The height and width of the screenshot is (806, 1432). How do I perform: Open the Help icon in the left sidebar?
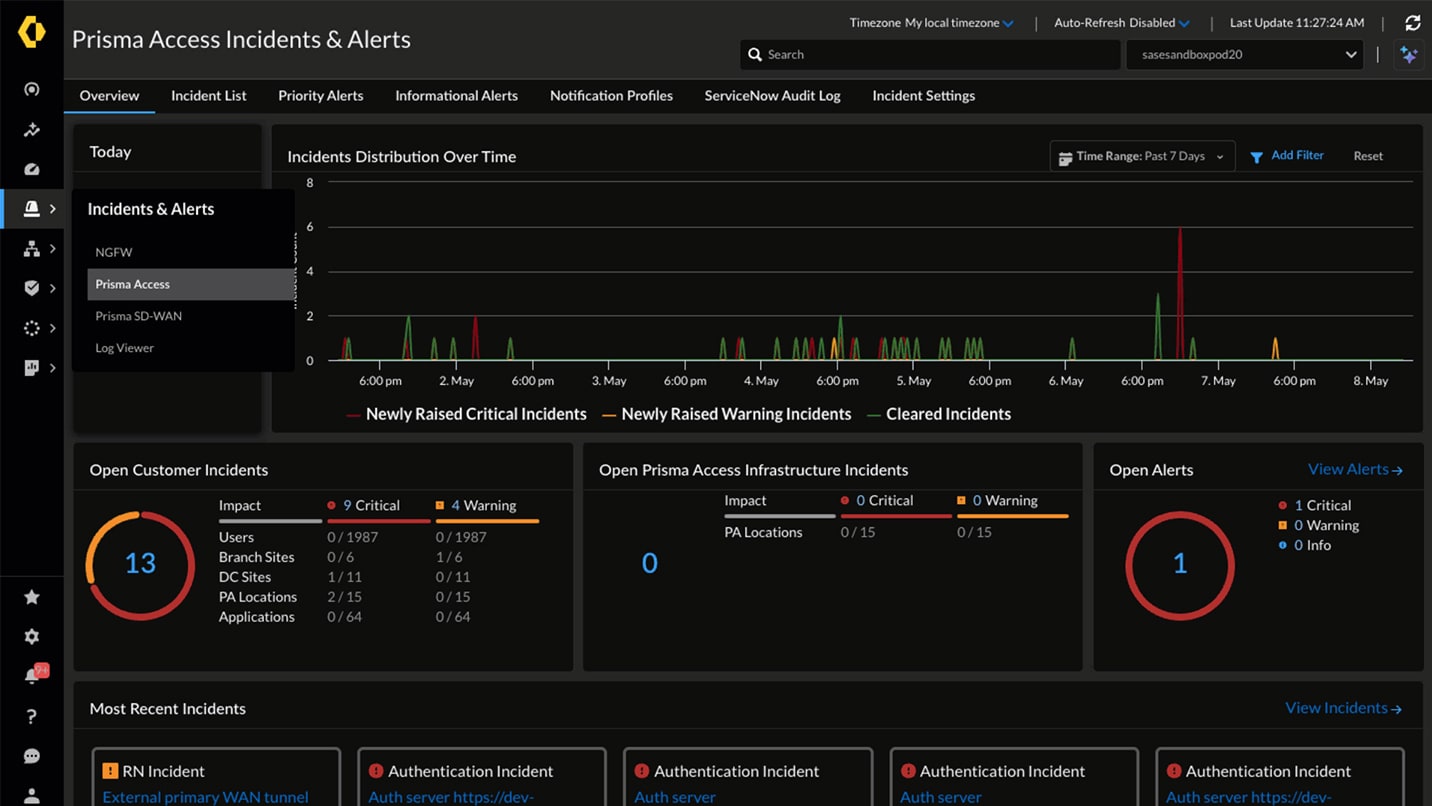[x=33, y=716]
